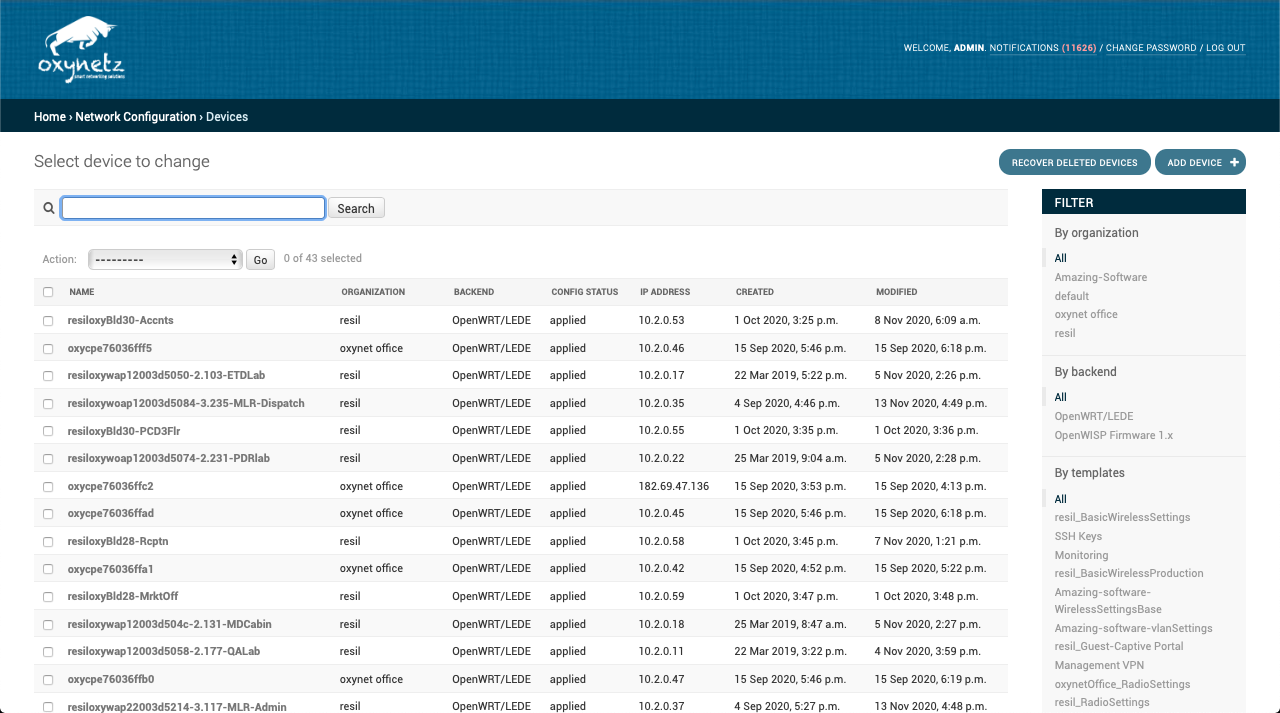1280x713 pixels.
Task: Sort the table by Name column
Action: [82, 292]
